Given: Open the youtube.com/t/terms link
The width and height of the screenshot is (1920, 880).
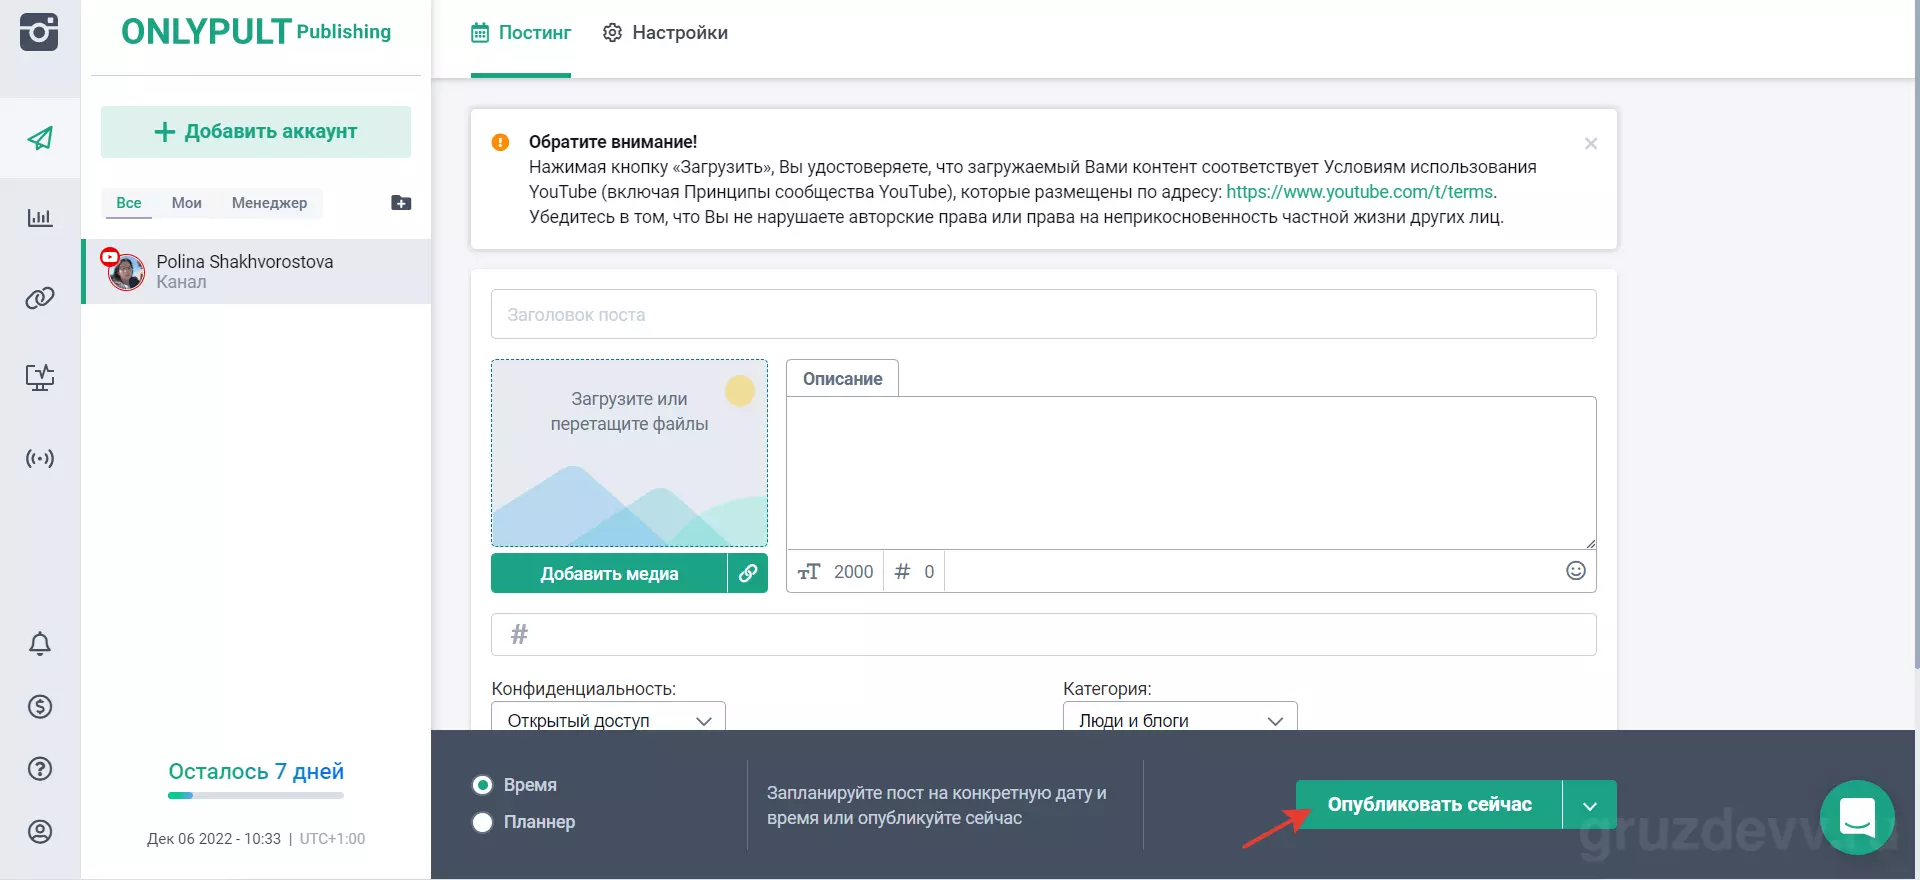Looking at the screenshot, I should [1360, 192].
